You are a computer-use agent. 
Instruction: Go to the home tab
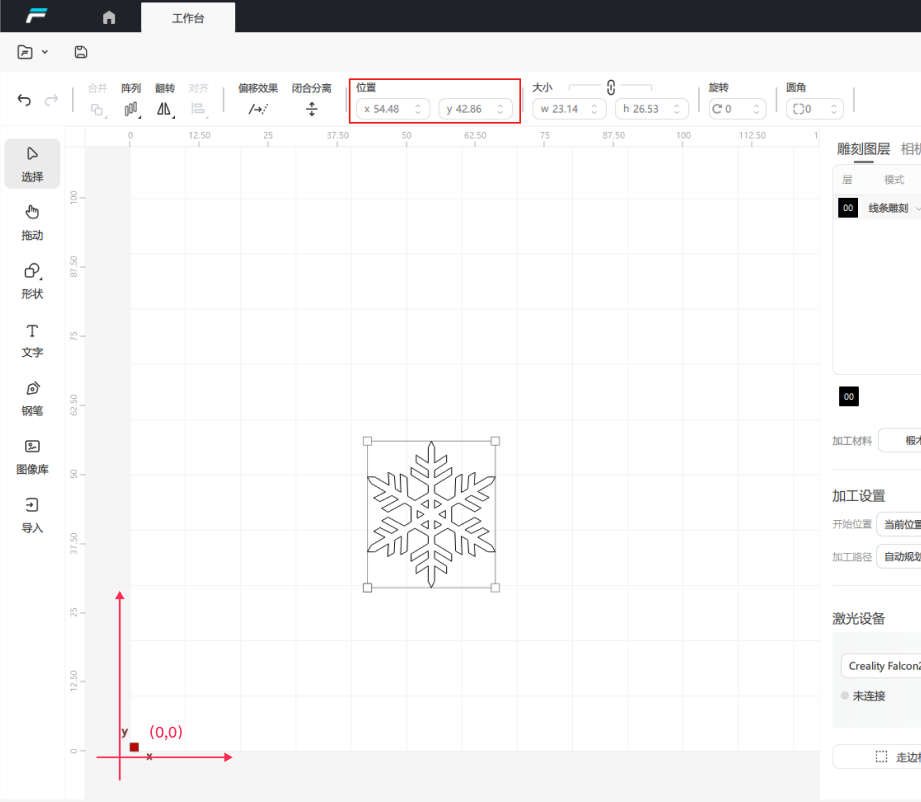(x=109, y=18)
